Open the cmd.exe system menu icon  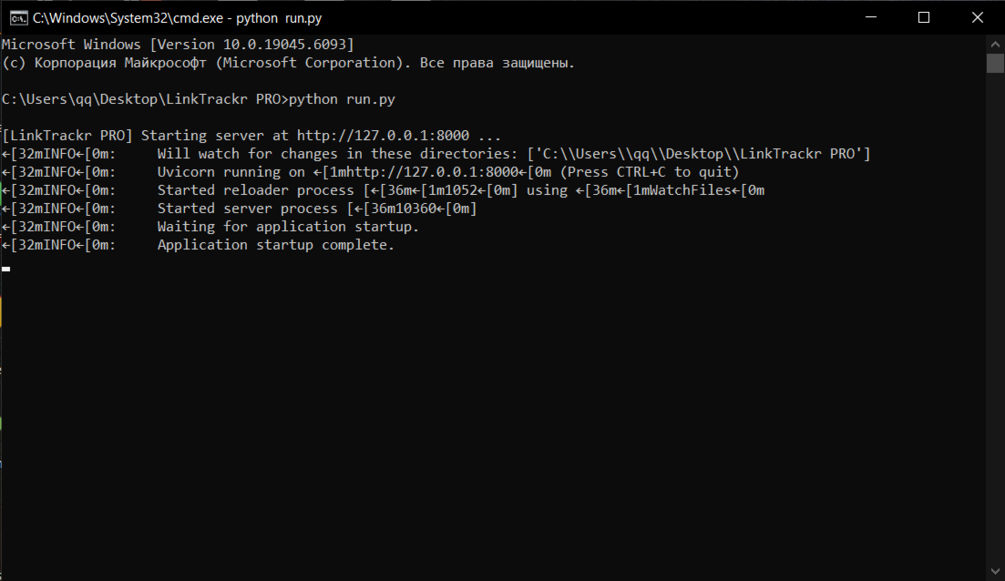18,18
